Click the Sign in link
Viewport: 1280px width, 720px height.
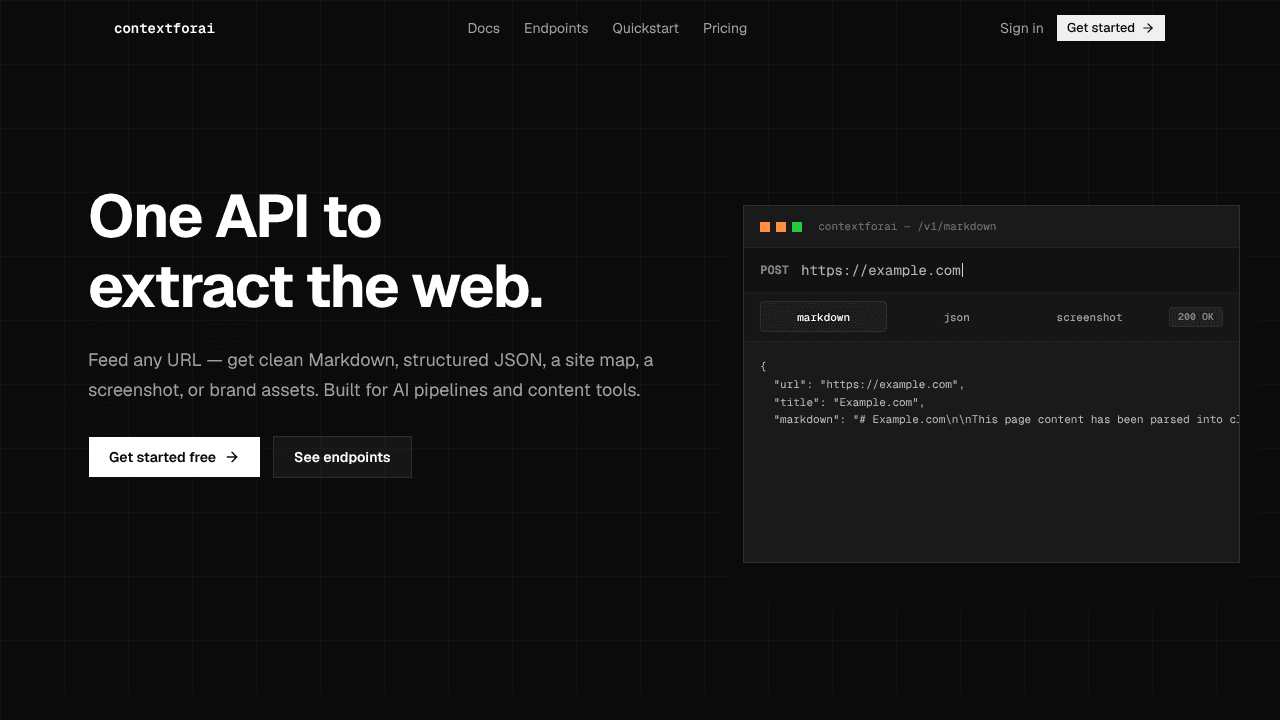[x=1021, y=28]
